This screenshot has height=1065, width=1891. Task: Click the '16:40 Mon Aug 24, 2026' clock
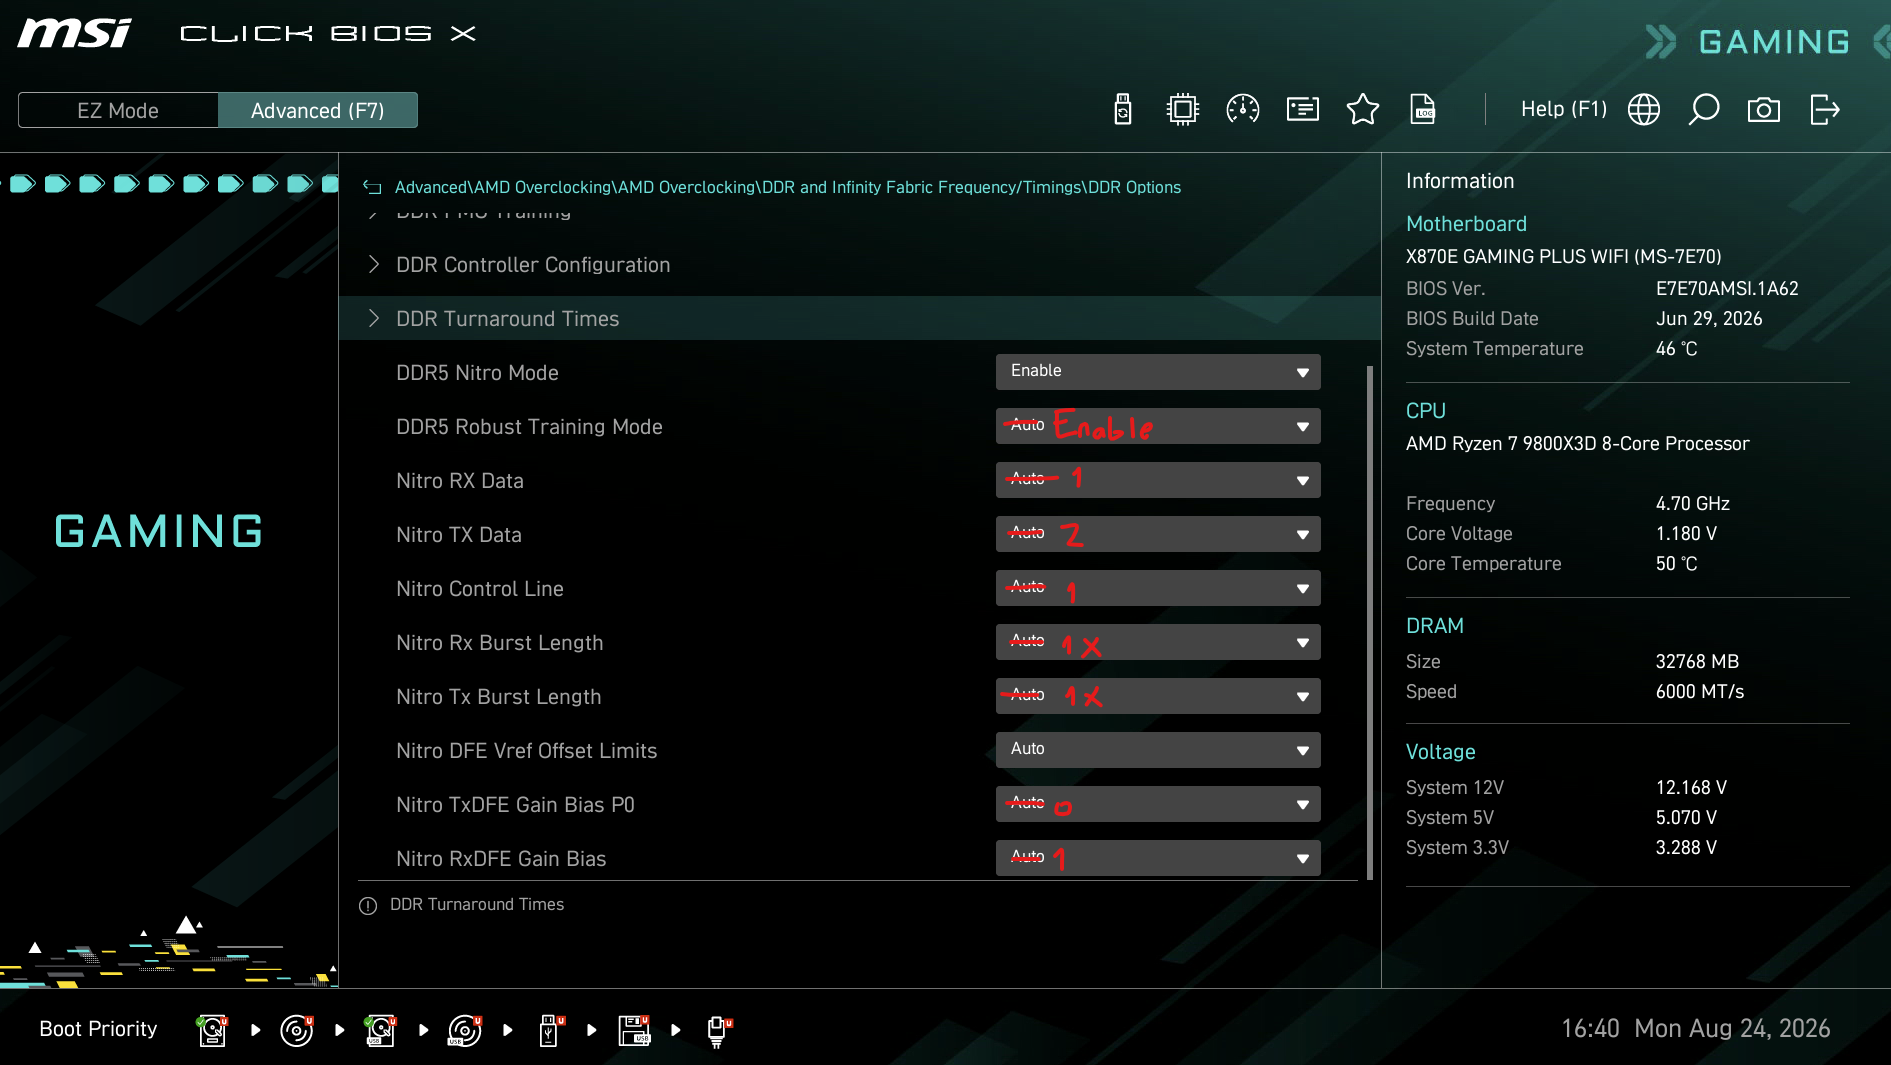[1696, 1028]
